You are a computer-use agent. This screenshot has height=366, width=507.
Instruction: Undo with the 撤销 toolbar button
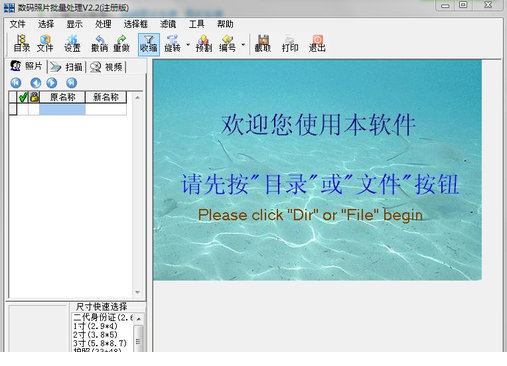(99, 44)
